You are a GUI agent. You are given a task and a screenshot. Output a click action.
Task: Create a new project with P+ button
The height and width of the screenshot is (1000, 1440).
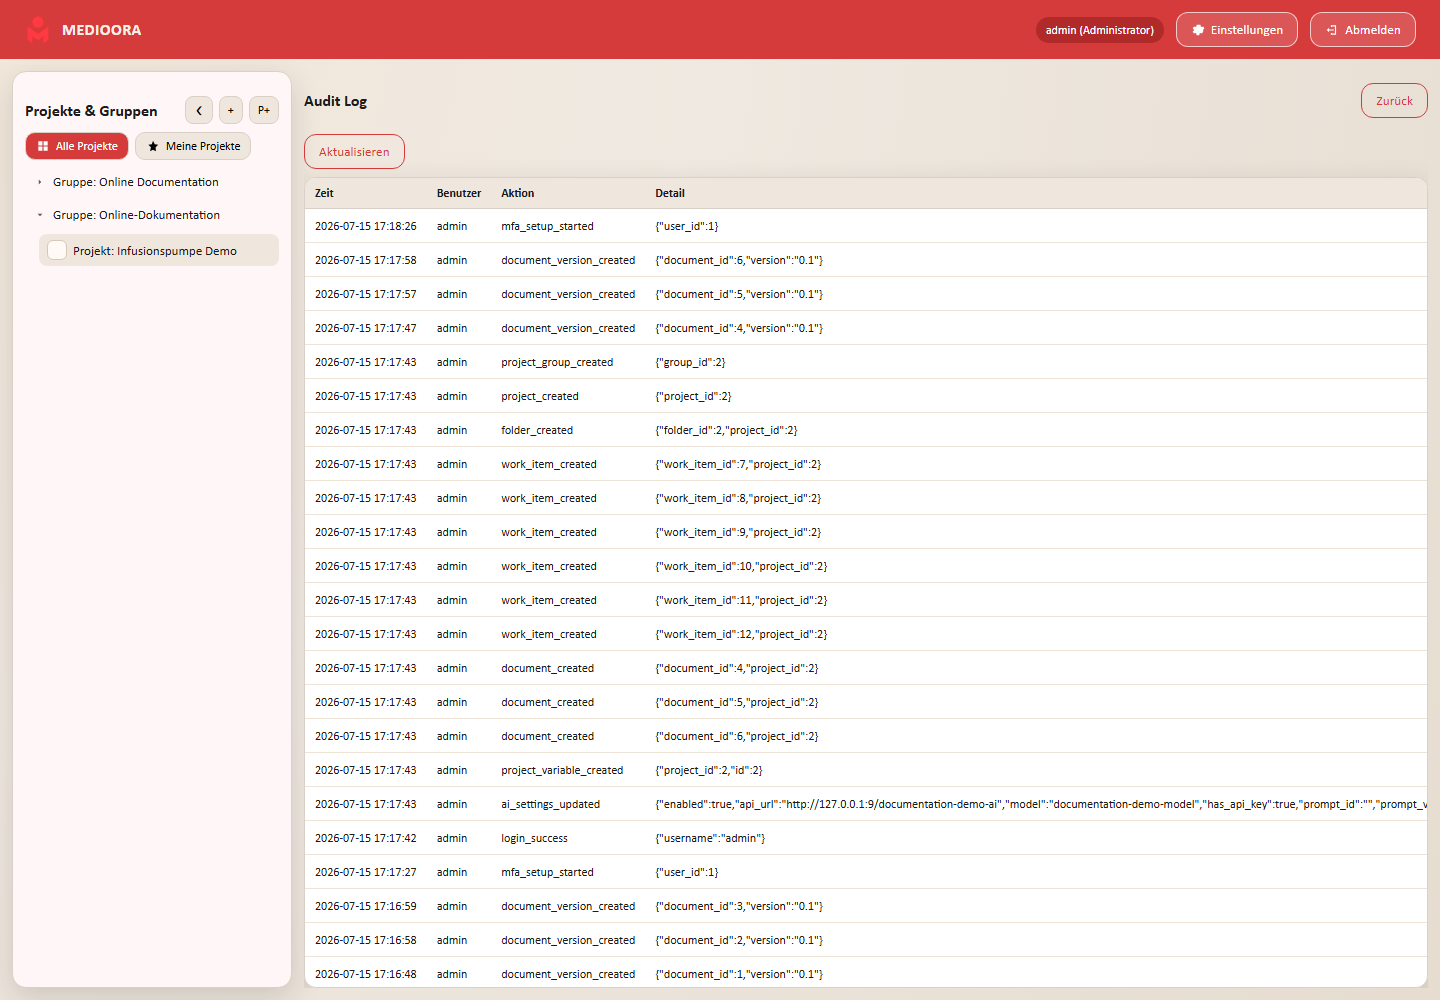click(x=264, y=110)
